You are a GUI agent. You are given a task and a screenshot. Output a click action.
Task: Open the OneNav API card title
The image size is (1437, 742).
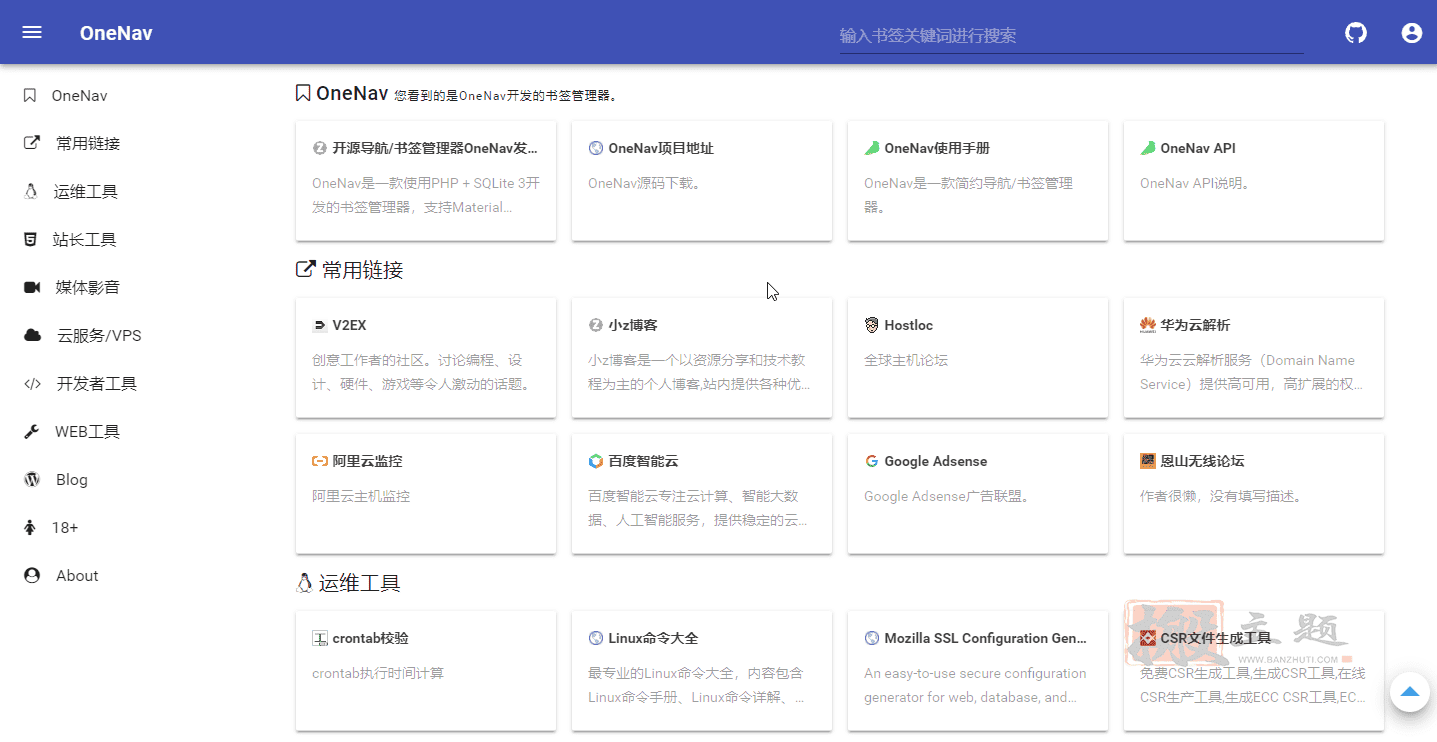(1198, 148)
